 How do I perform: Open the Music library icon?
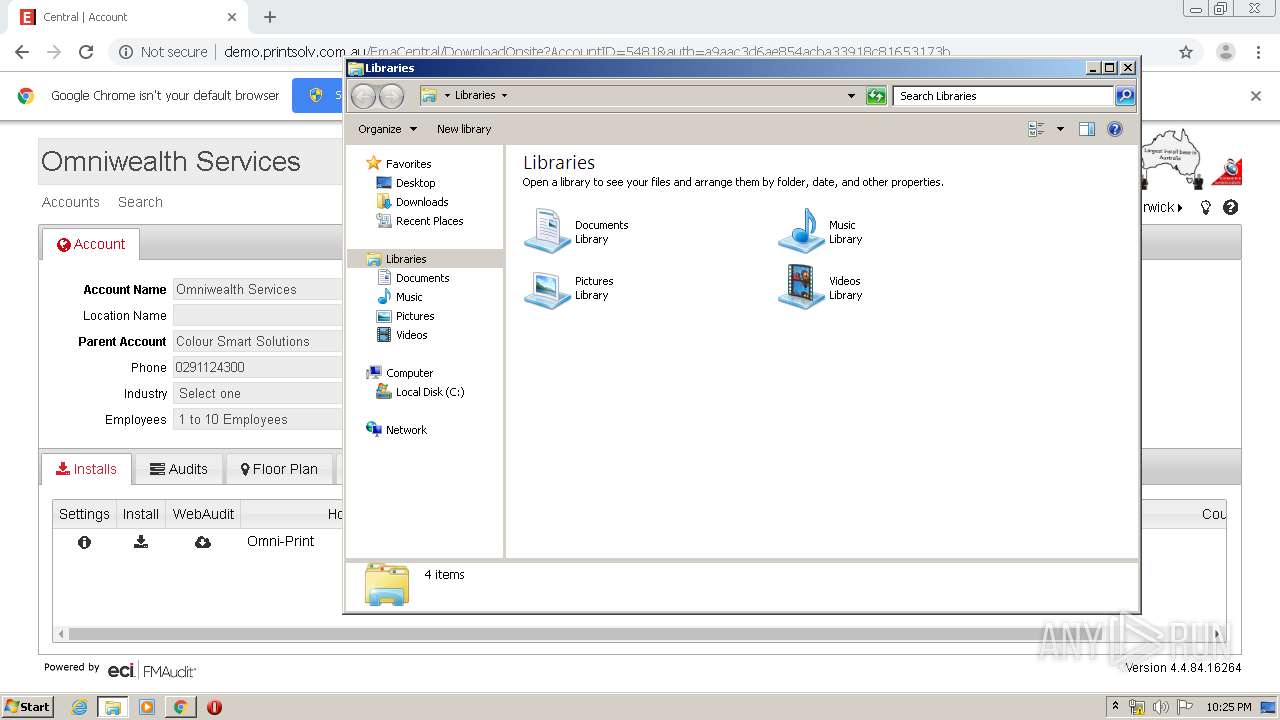point(801,231)
